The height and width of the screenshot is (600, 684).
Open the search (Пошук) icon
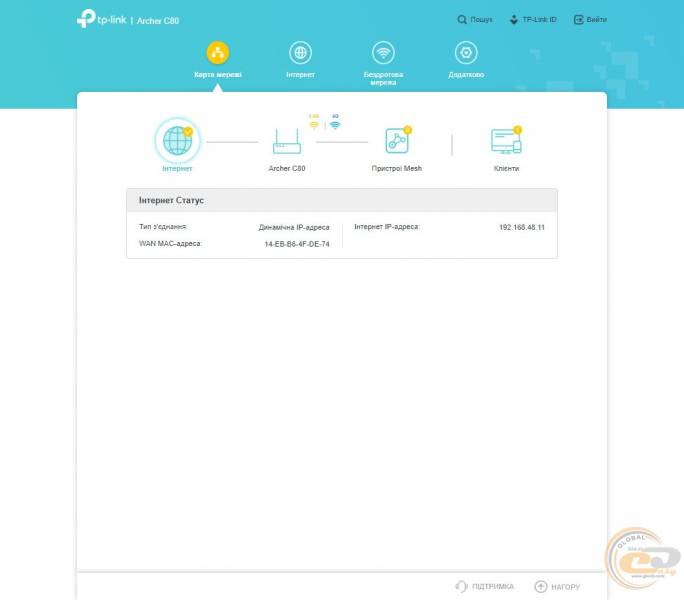[x=462, y=20]
